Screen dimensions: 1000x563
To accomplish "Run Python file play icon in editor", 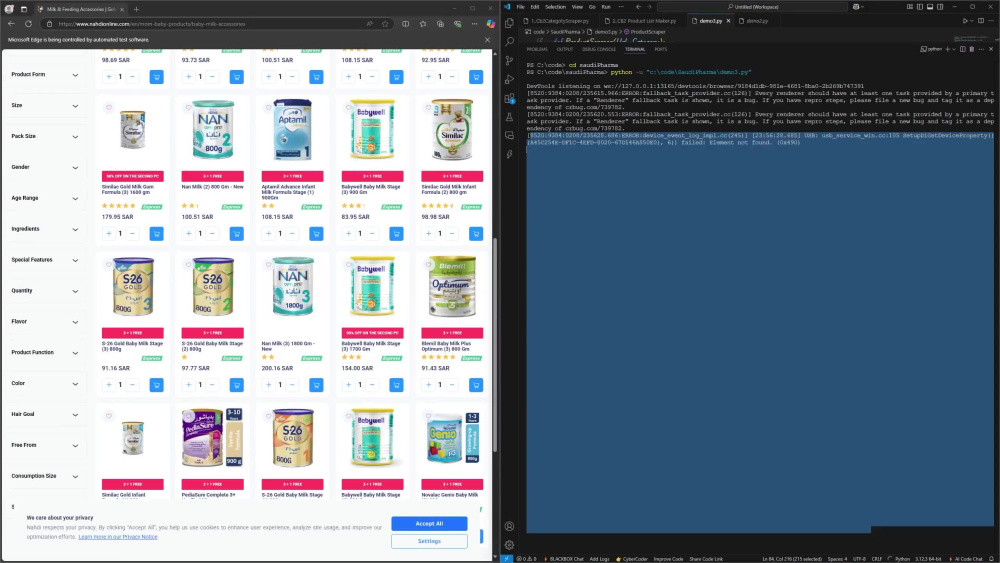I will click(965, 21).
